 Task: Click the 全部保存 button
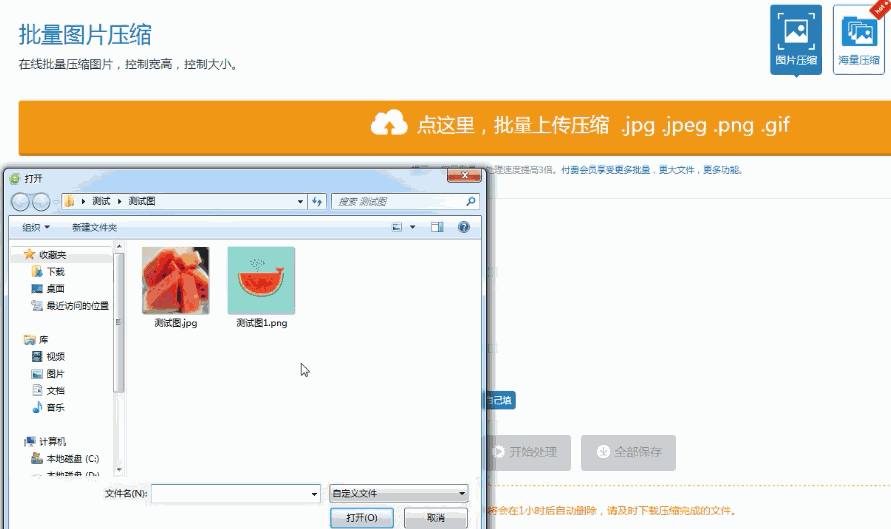[x=628, y=452]
